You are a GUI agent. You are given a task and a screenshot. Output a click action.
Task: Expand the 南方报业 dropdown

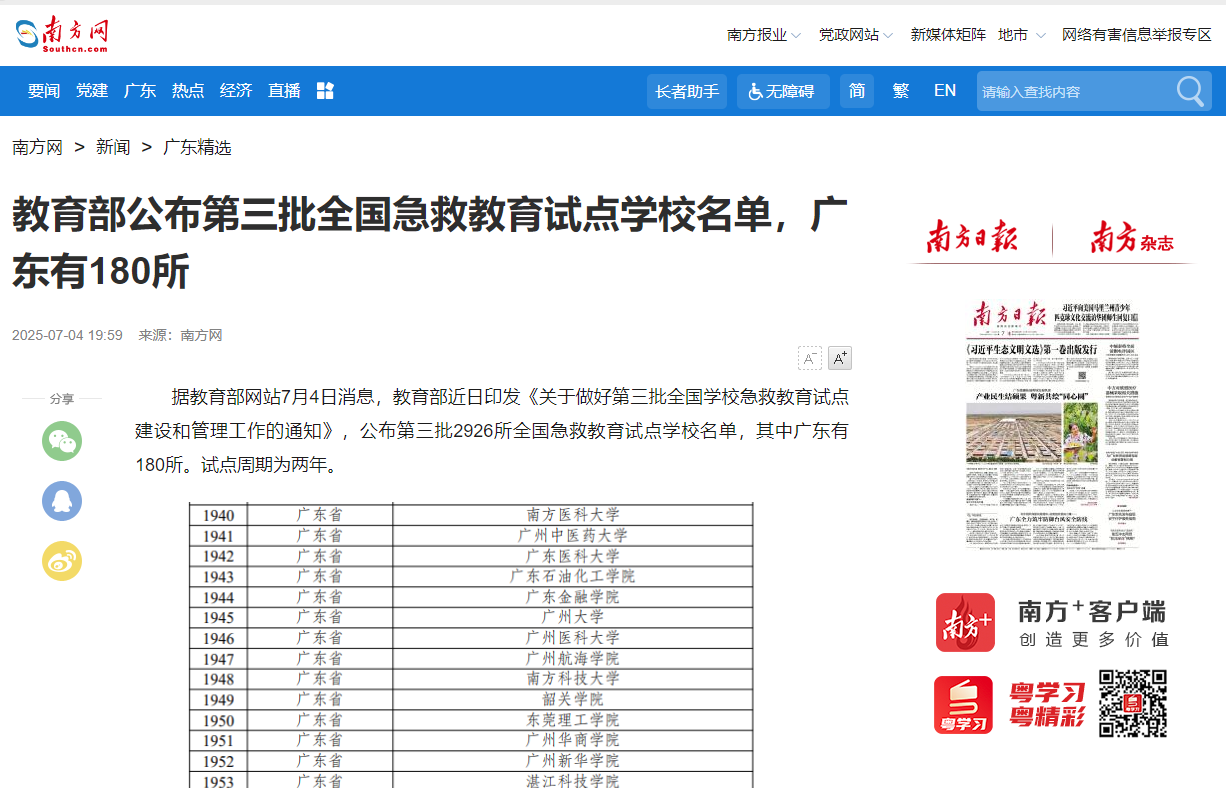764,35
